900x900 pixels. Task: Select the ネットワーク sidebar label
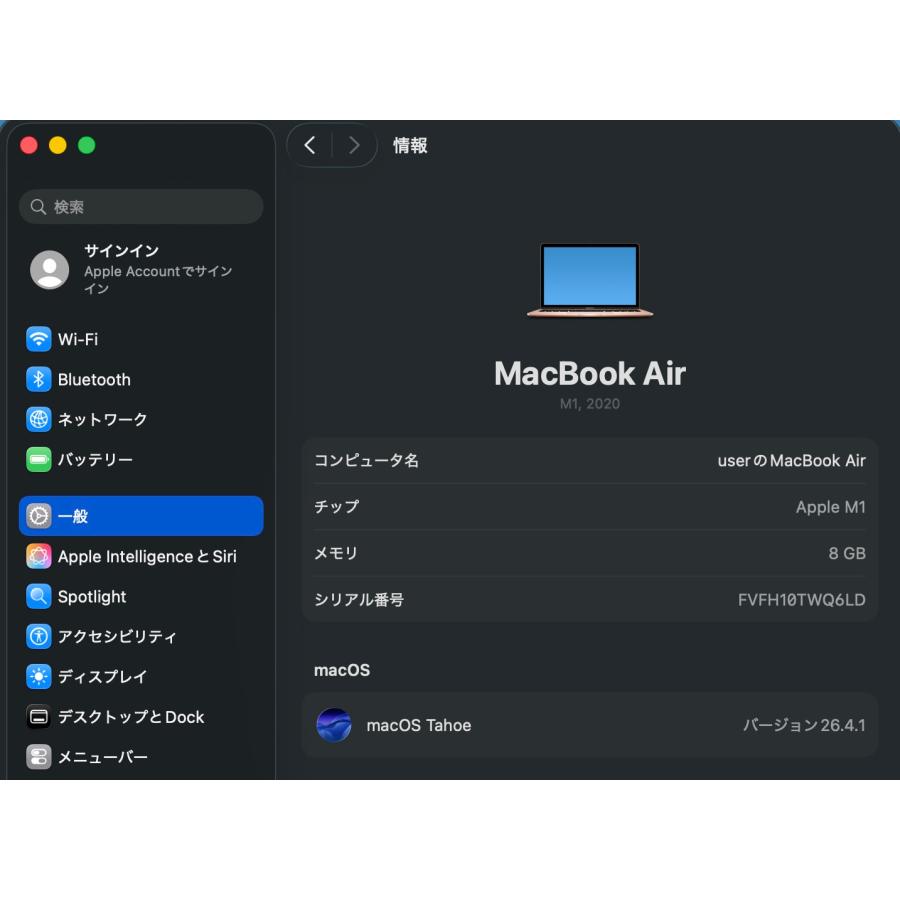pyautogui.click(x=102, y=420)
